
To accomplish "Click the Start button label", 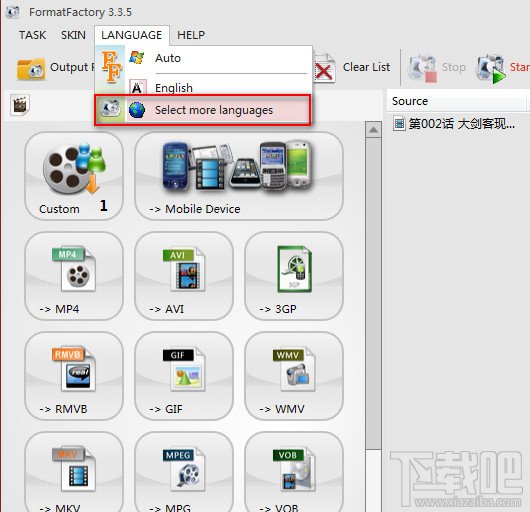I will point(520,67).
